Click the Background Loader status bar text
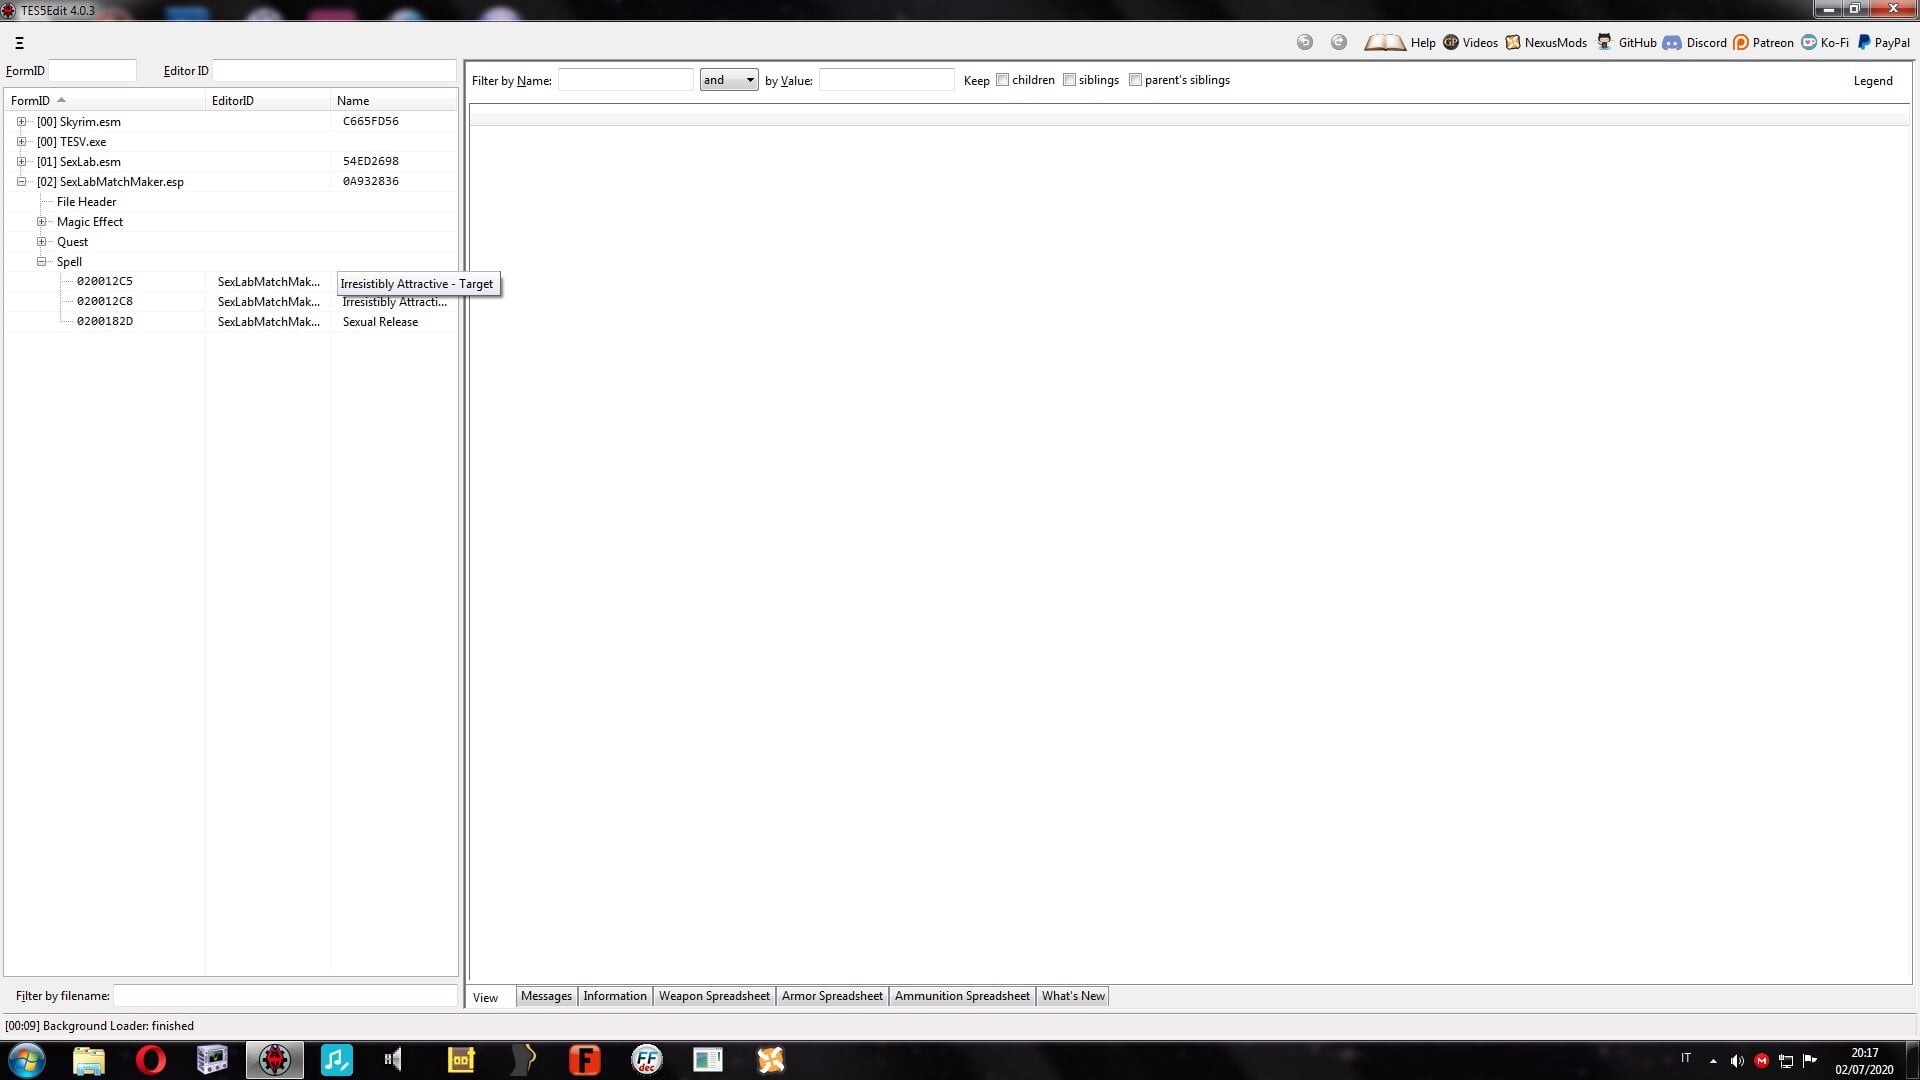The image size is (1920, 1080). (x=99, y=1026)
